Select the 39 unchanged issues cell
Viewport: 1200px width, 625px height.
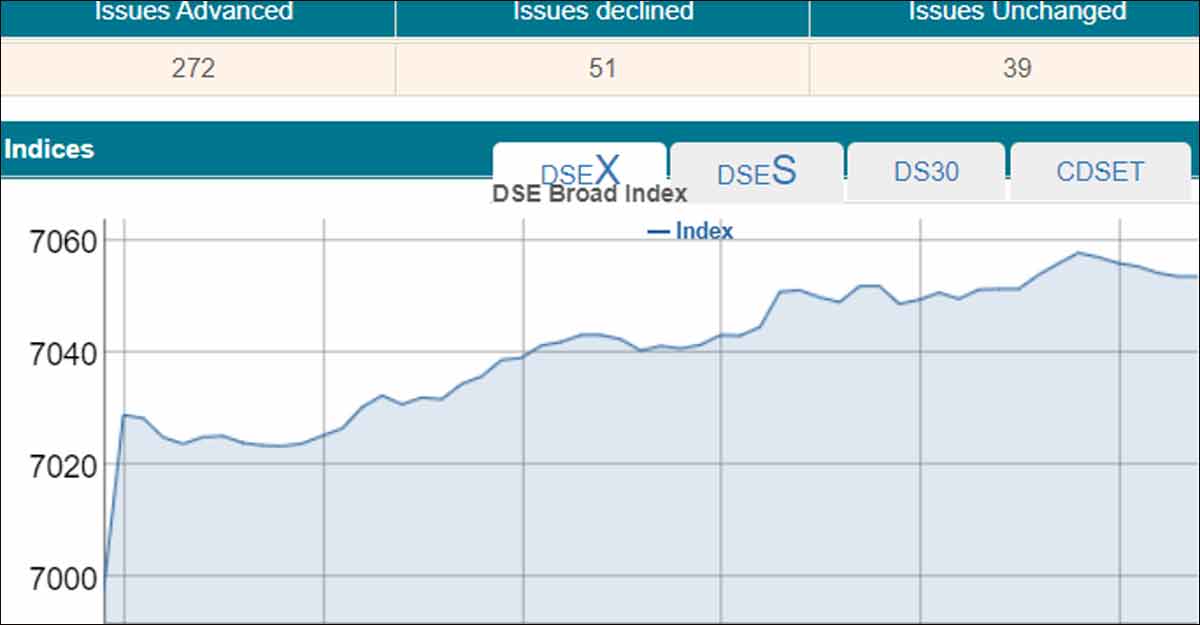[1017, 69]
